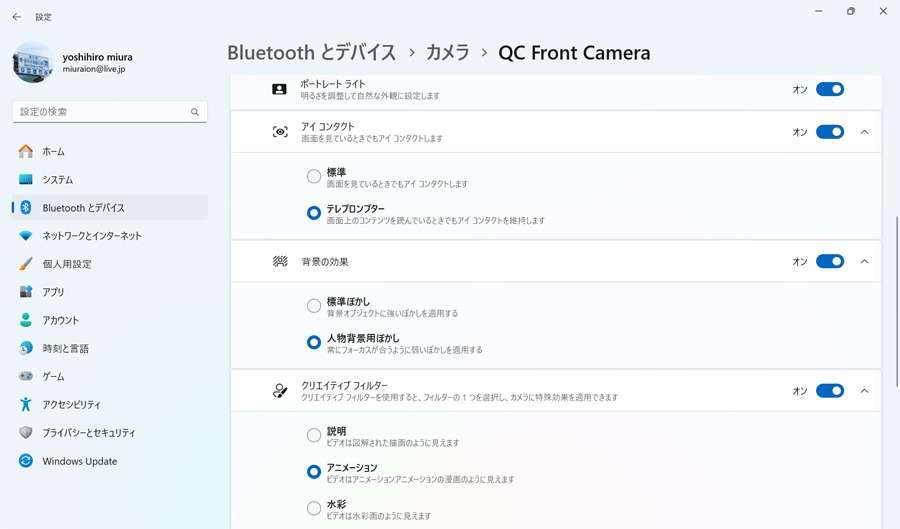Collapse the クリエイティブ フィルター section chevron
Image resolution: width=900 pixels, height=529 pixels.
(x=864, y=391)
